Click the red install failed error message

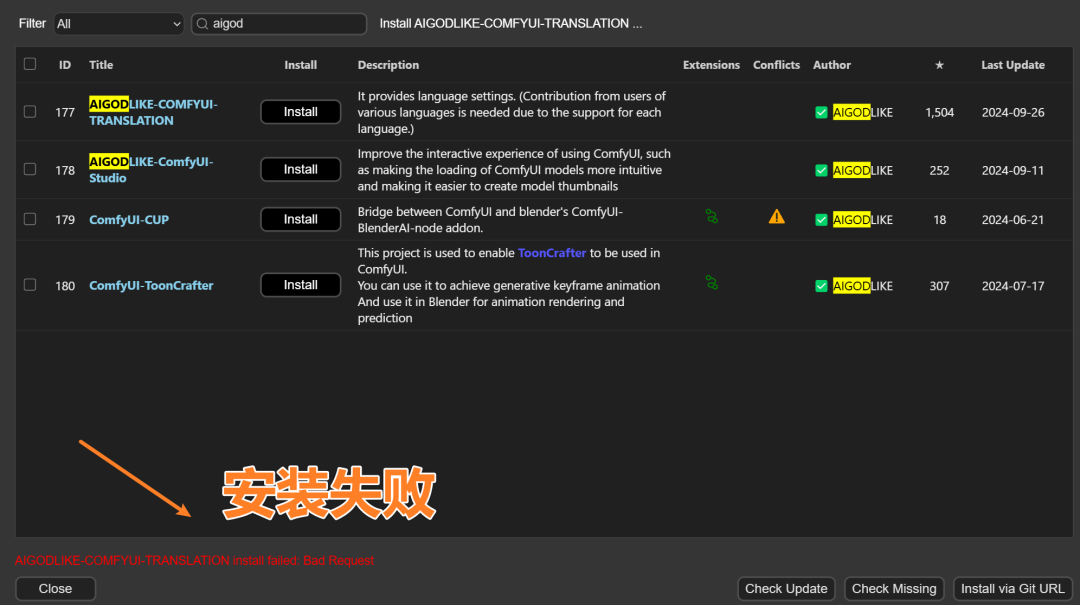pyautogui.click(x=194, y=560)
